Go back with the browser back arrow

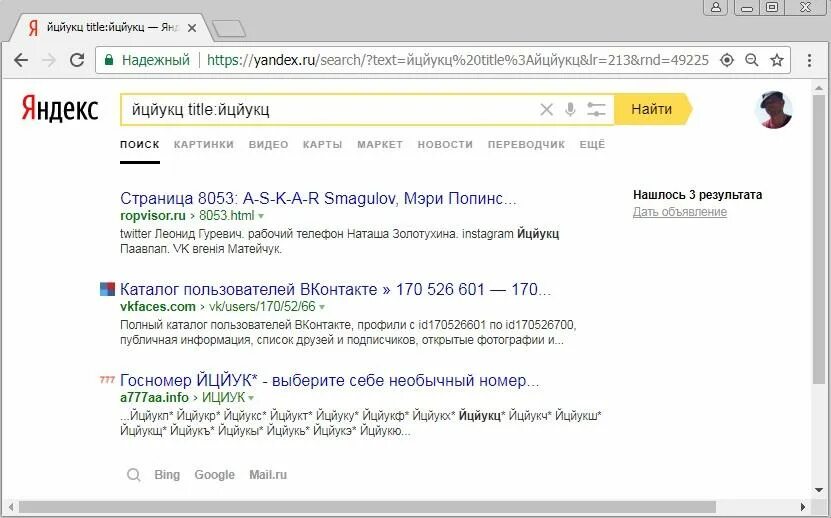[21, 60]
